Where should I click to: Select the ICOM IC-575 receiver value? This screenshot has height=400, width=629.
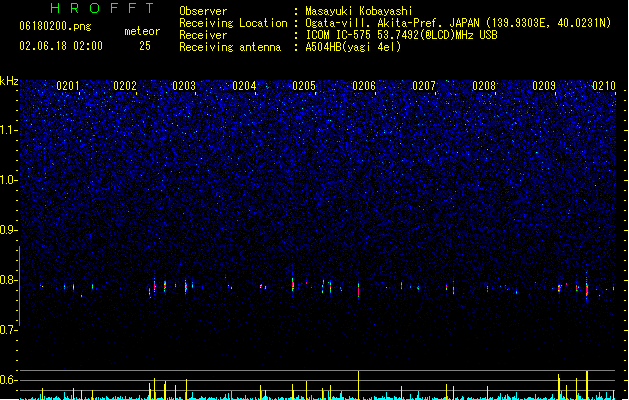click(x=402, y=35)
